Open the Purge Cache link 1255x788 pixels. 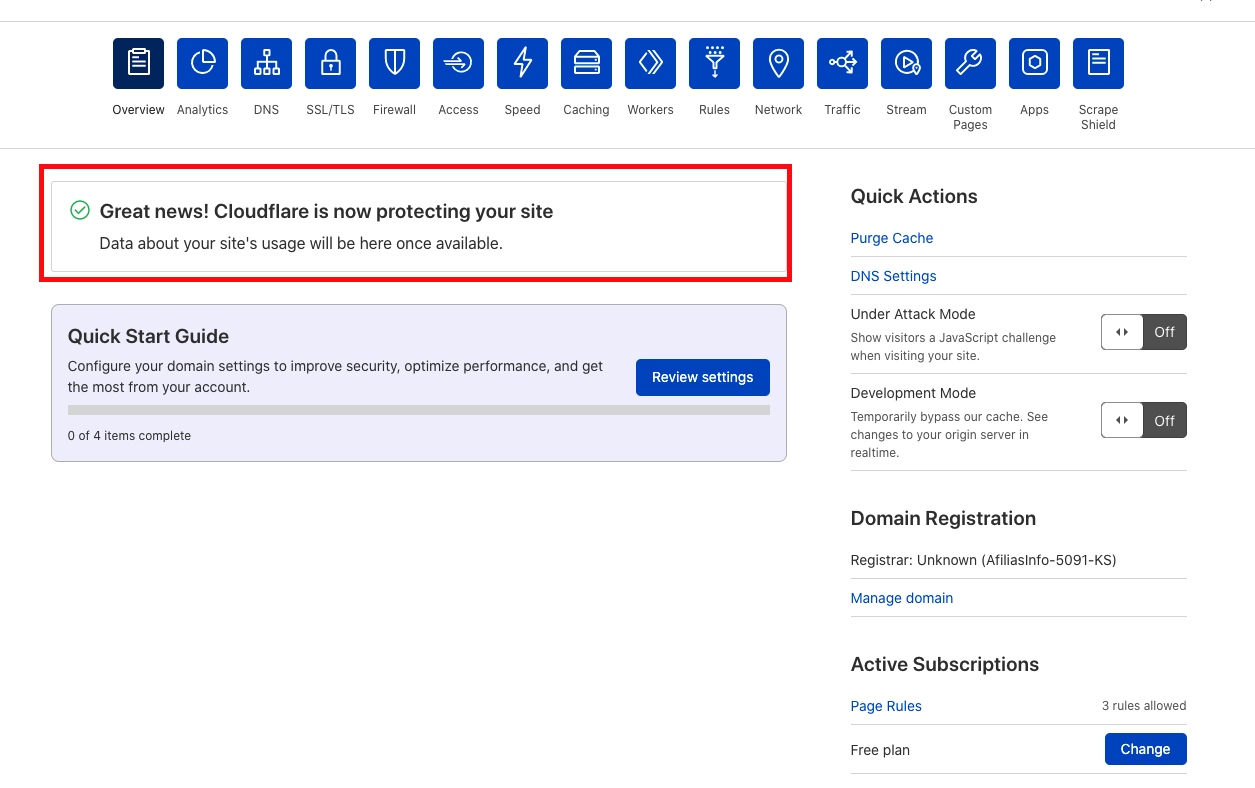892,238
